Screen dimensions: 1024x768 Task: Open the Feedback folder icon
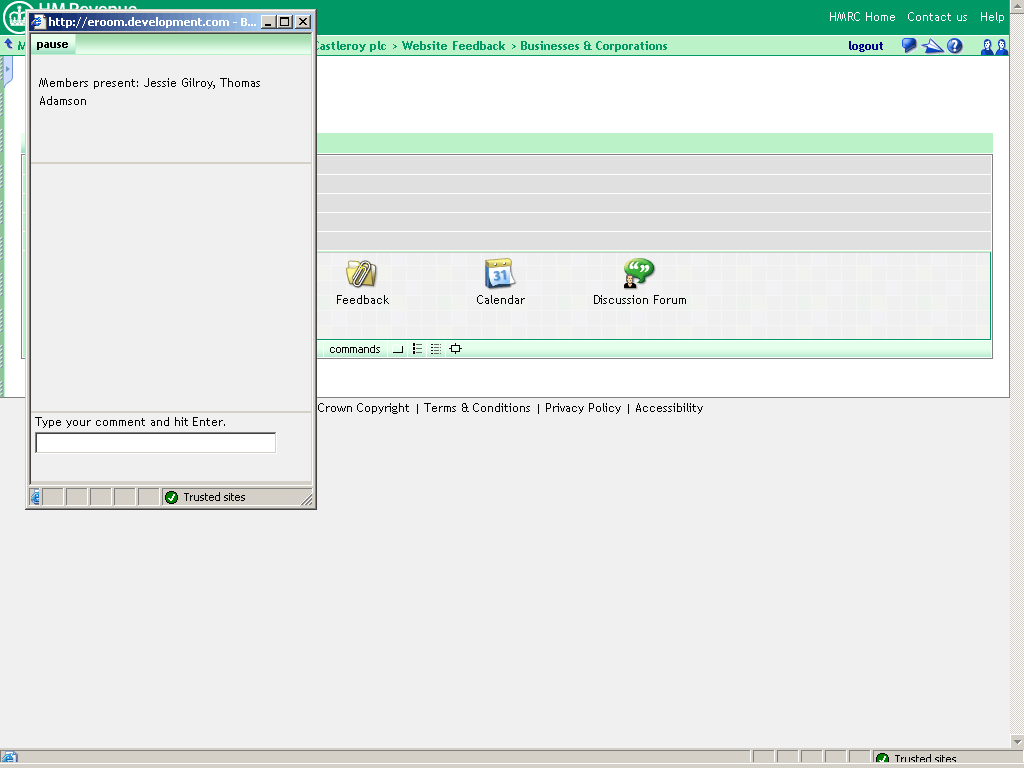click(x=361, y=274)
